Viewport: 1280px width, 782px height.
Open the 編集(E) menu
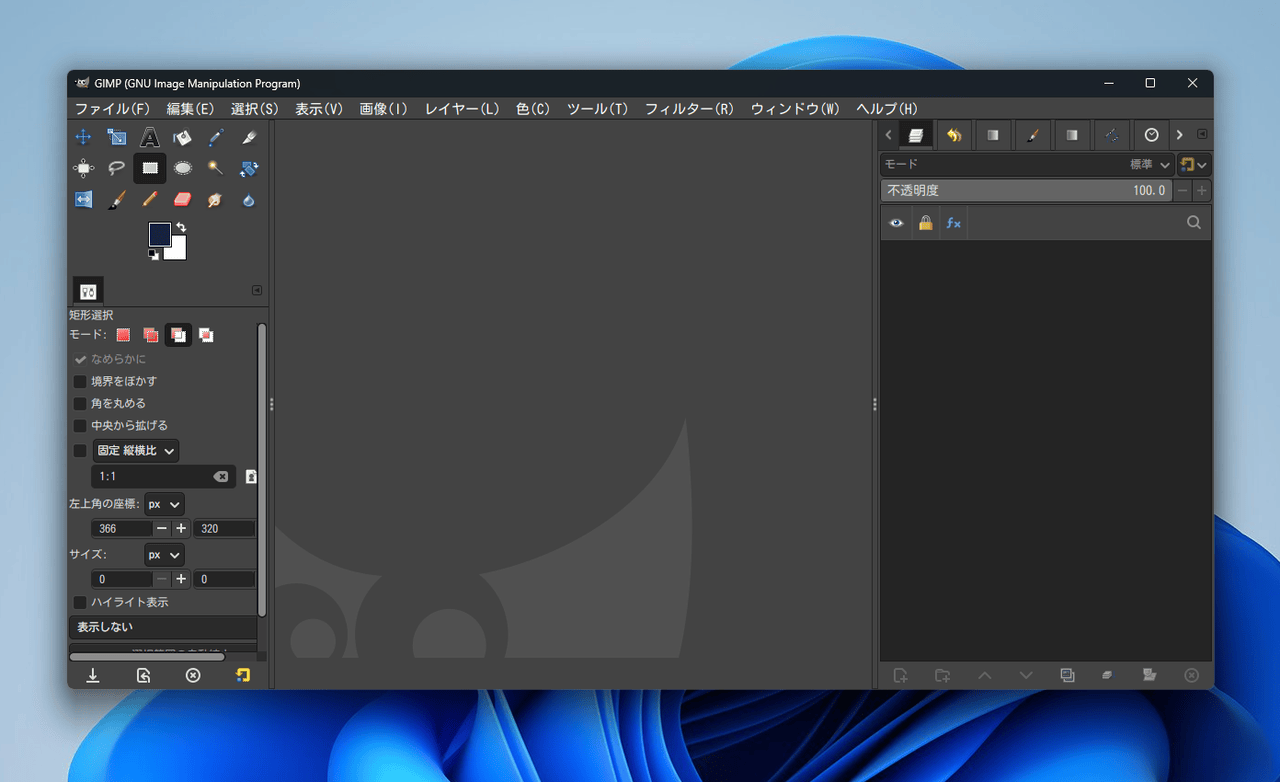pyautogui.click(x=190, y=109)
